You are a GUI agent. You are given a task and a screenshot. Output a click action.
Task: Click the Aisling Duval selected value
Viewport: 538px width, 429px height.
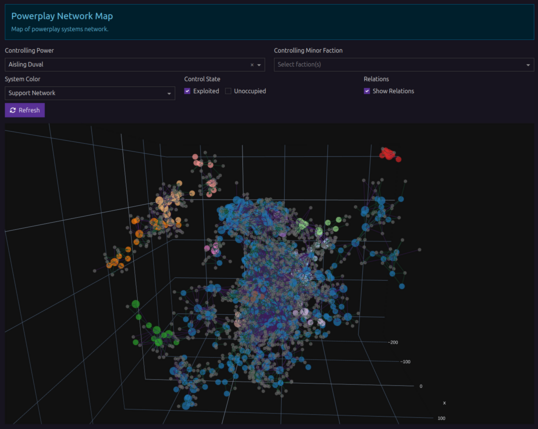[26, 65]
